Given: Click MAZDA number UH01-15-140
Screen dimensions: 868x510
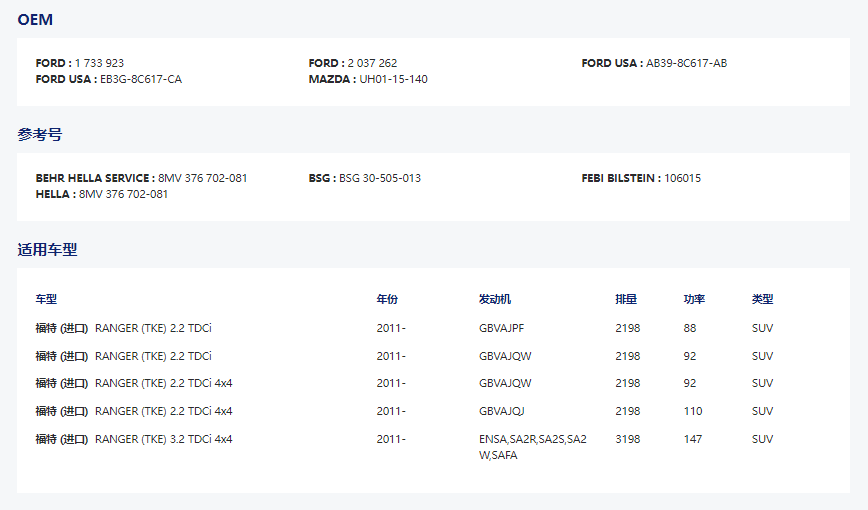Looking at the screenshot, I should click(393, 79).
